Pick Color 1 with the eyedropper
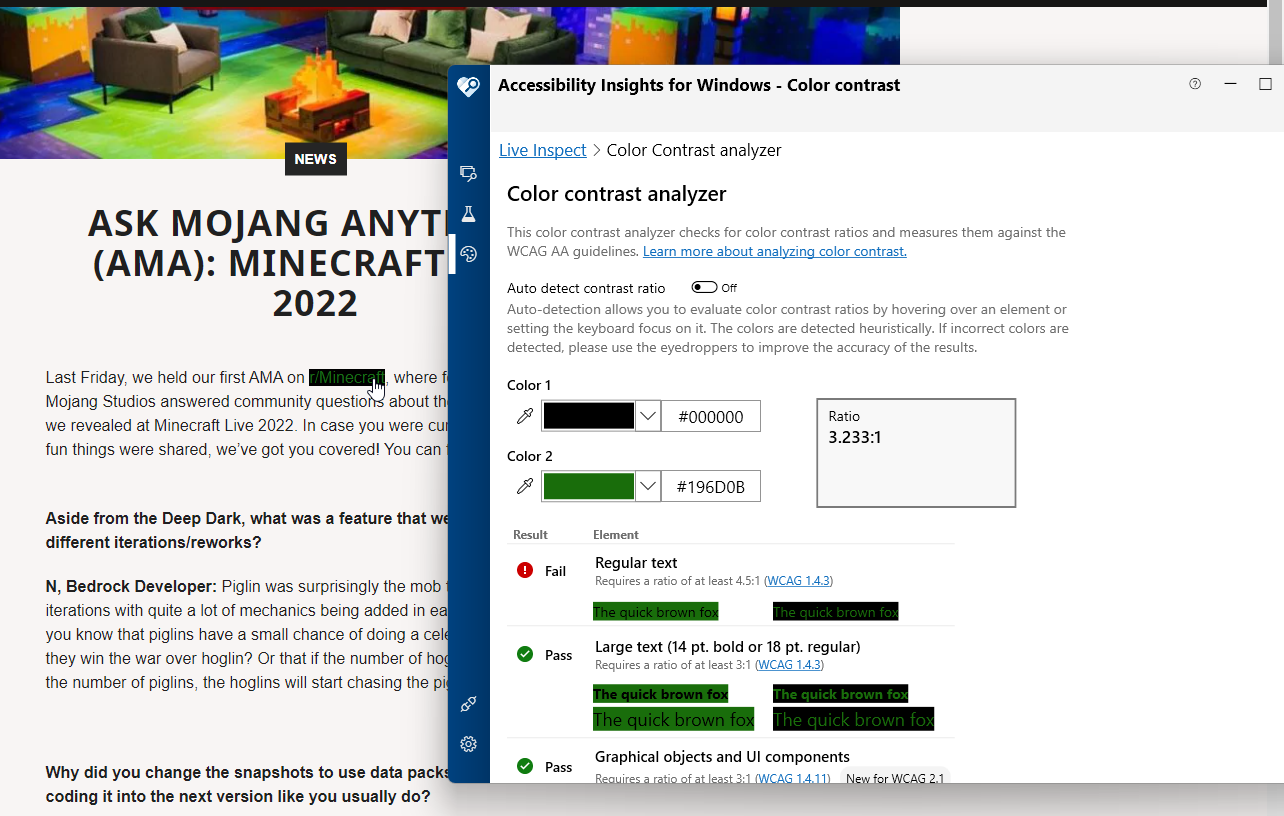Image resolution: width=1284 pixels, height=816 pixels. 524,416
